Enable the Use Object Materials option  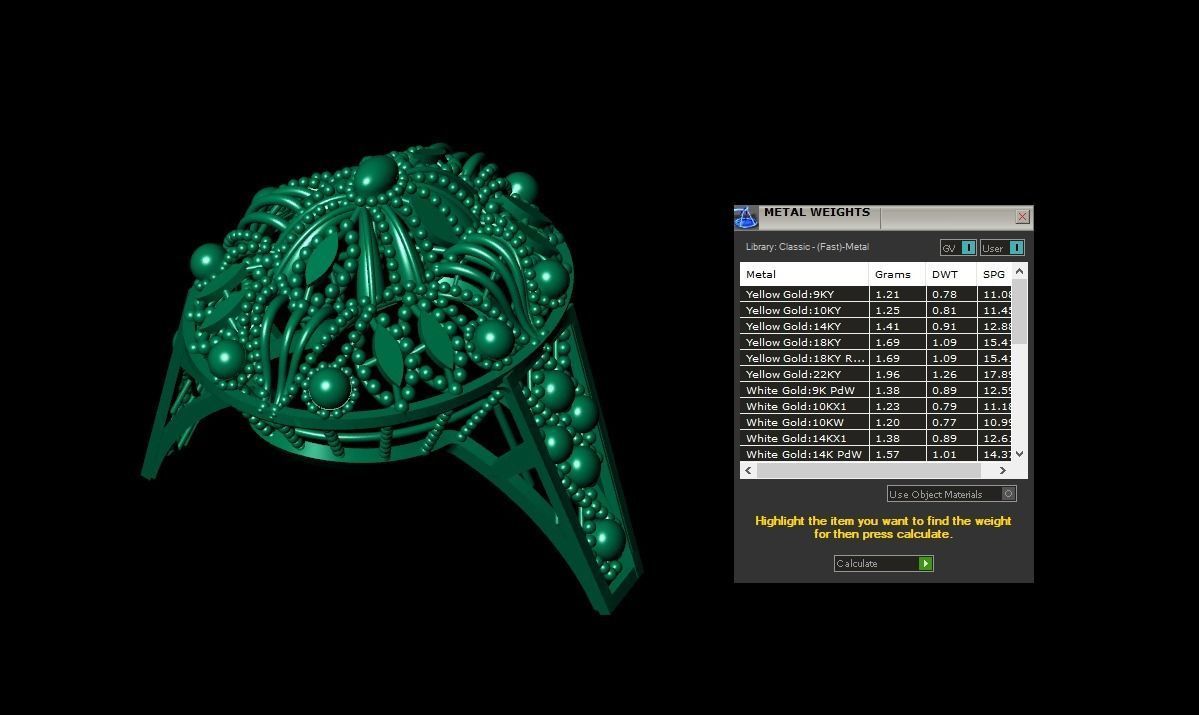[951, 494]
